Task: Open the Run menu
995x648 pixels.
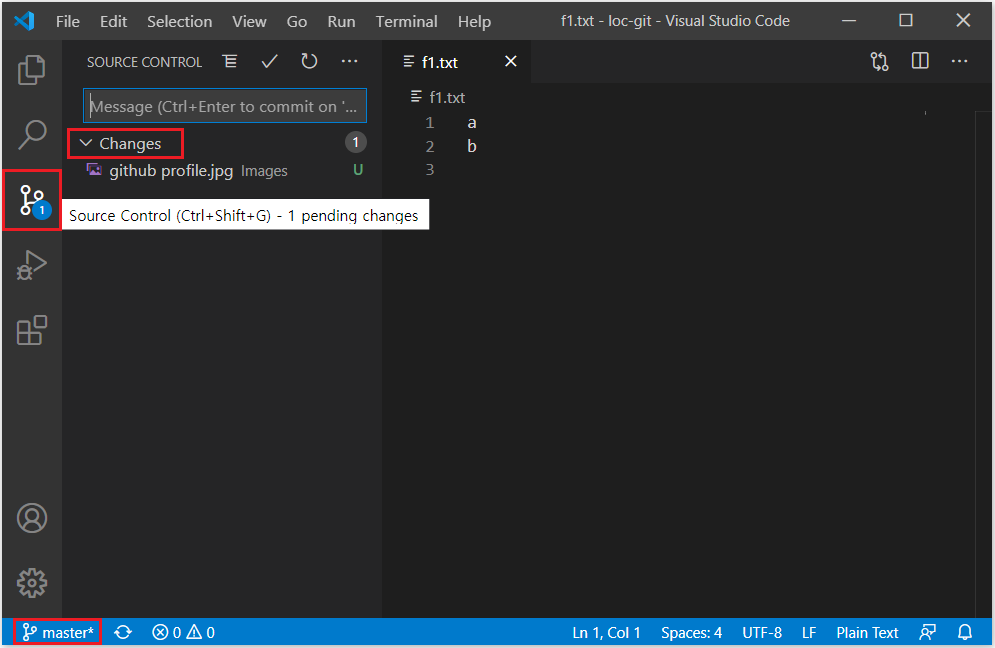Action: [341, 21]
